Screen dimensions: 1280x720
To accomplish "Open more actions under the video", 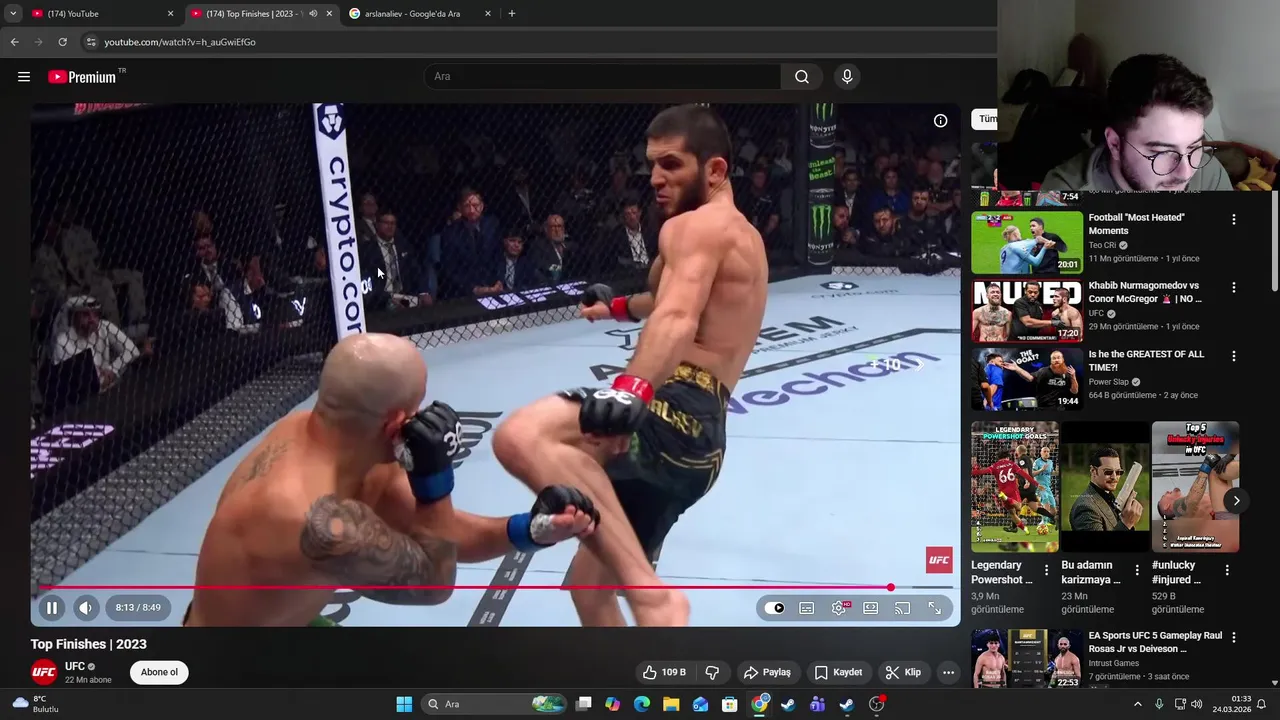I will (x=948, y=672).
